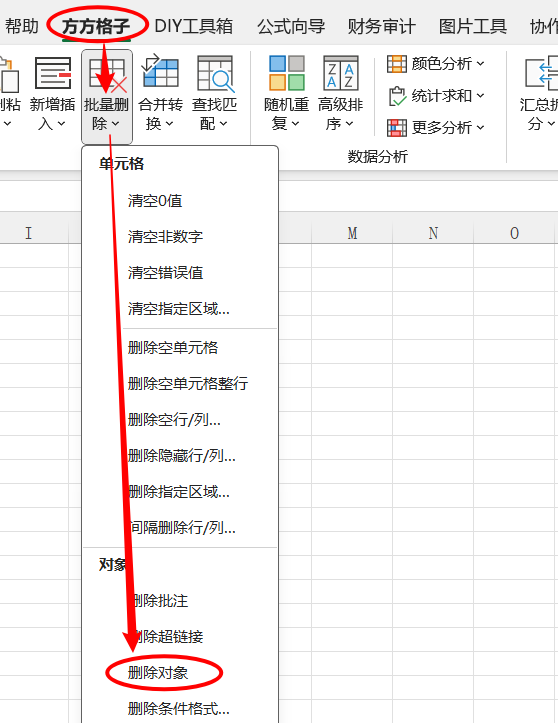The height and width of the screenshot is (723, 558).
Task: Expand the 统计求和 dropdown arrow
Action: coord(481,95)
